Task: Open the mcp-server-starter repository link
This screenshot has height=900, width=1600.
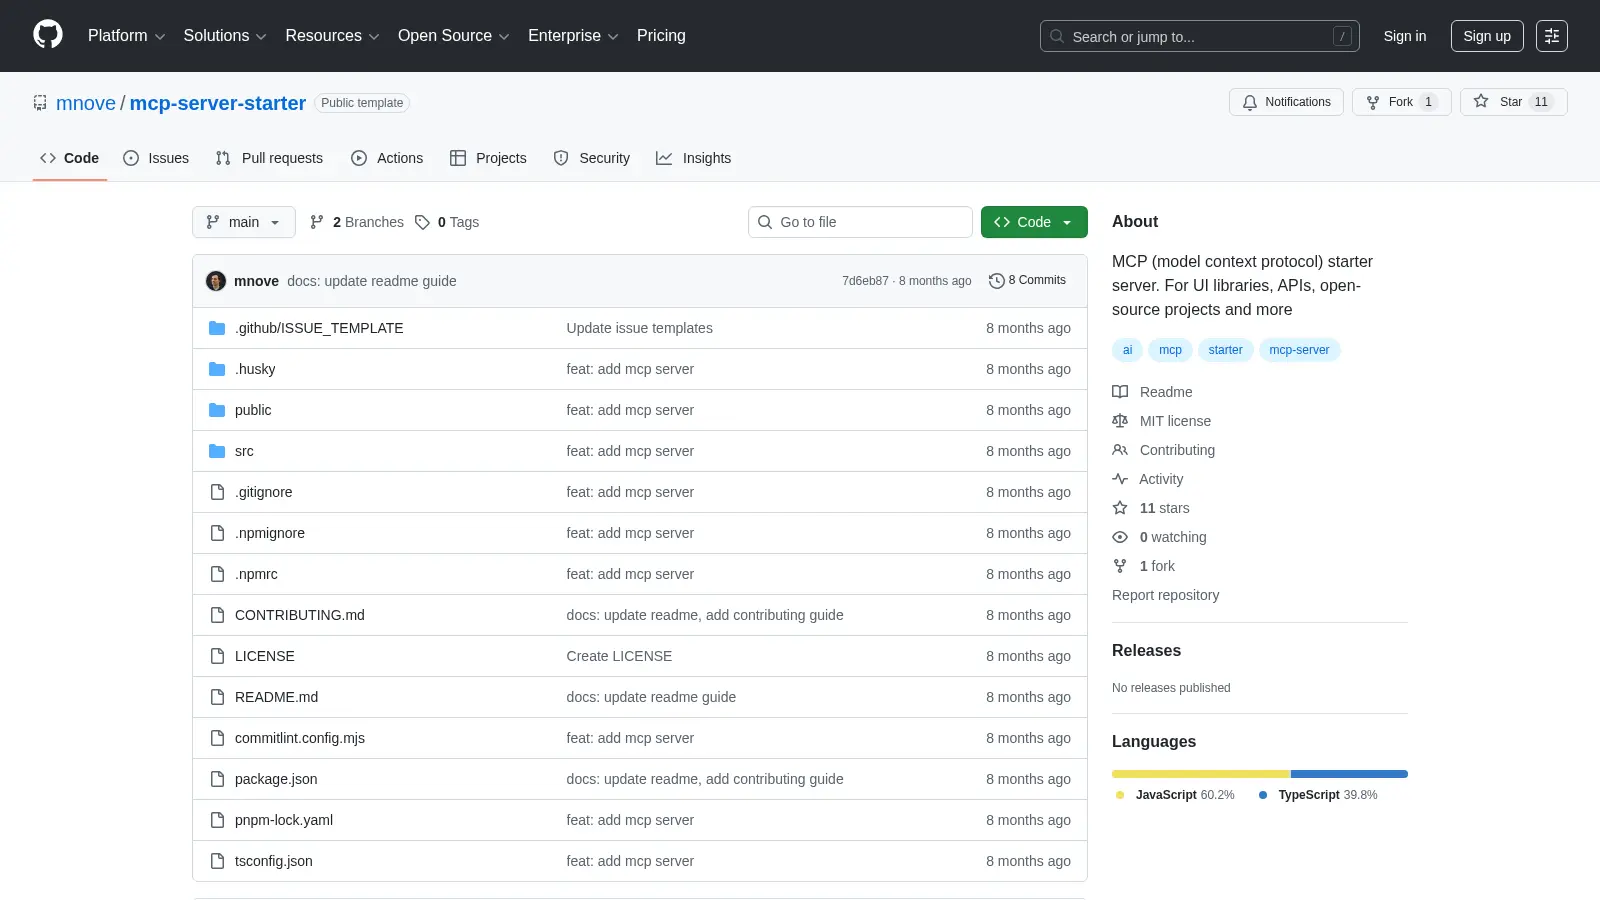Action: pos(218,103)
